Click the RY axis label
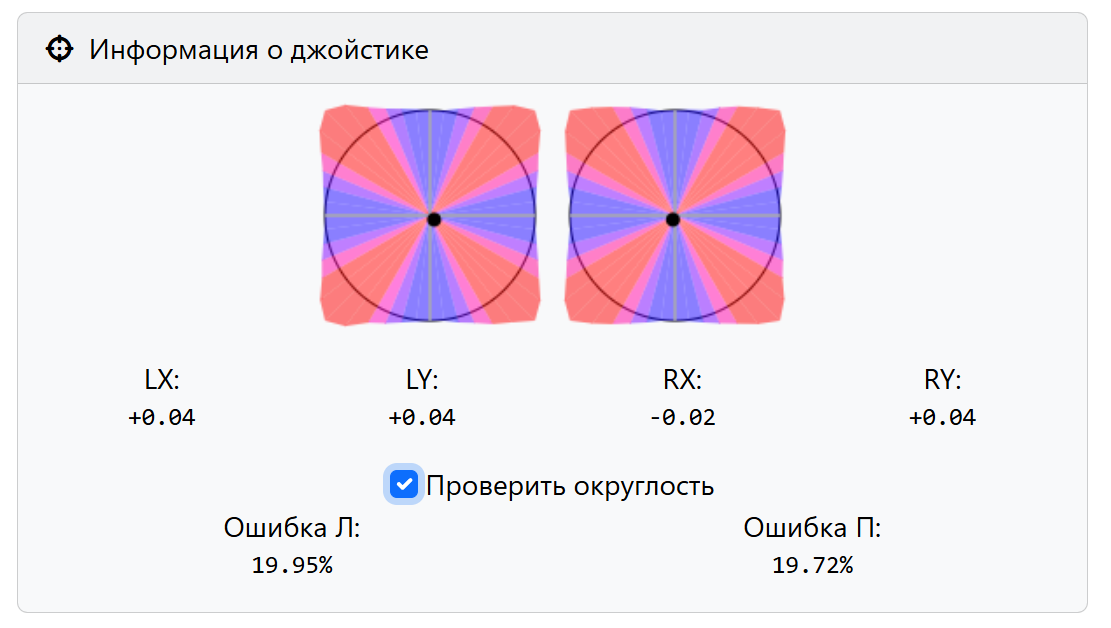 click(943, 380)
